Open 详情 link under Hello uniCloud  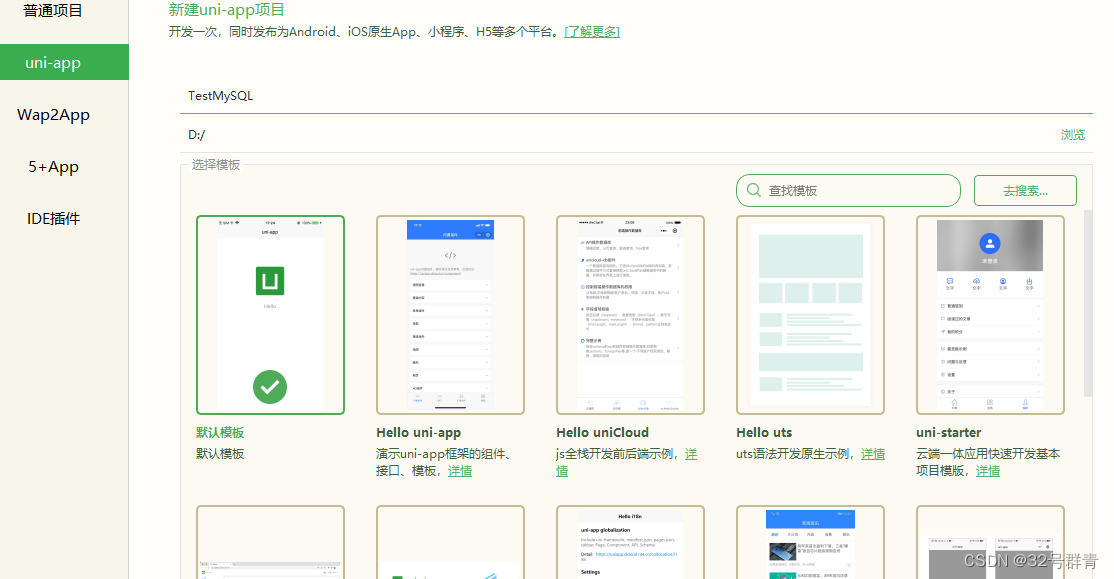point(691,454)
